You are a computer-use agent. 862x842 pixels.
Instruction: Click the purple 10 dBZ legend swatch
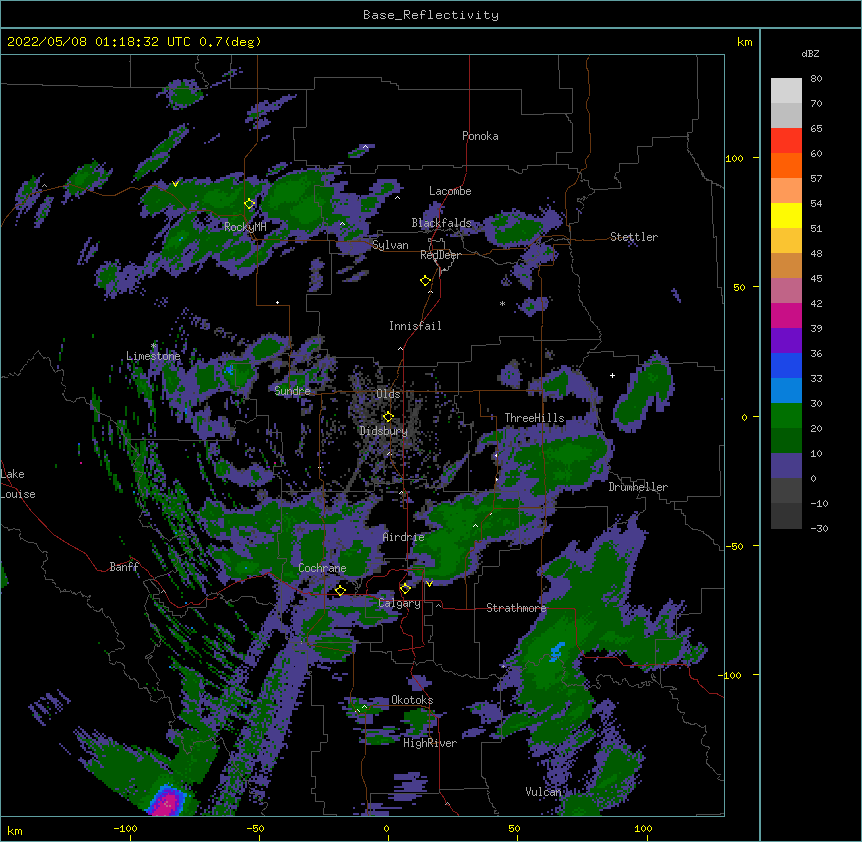pos(786,466)
